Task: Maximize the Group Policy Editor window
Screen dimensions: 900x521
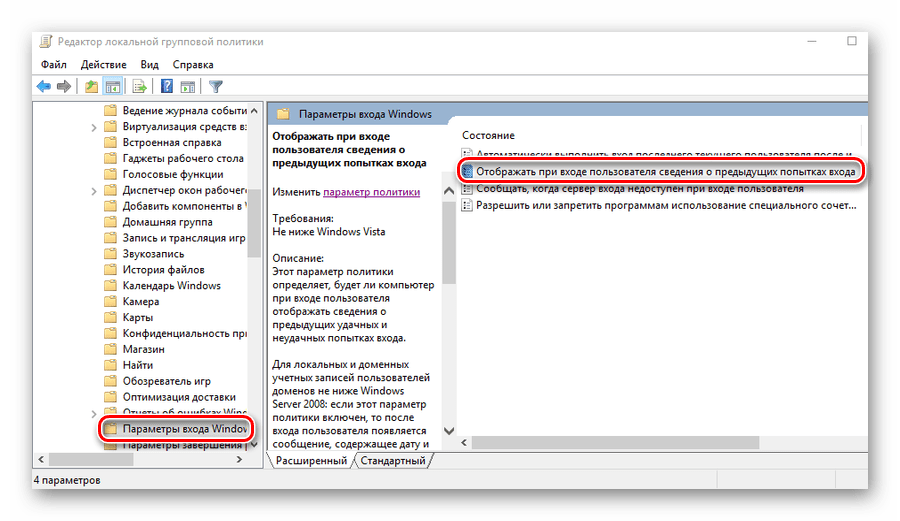Action: pos(852,41)
